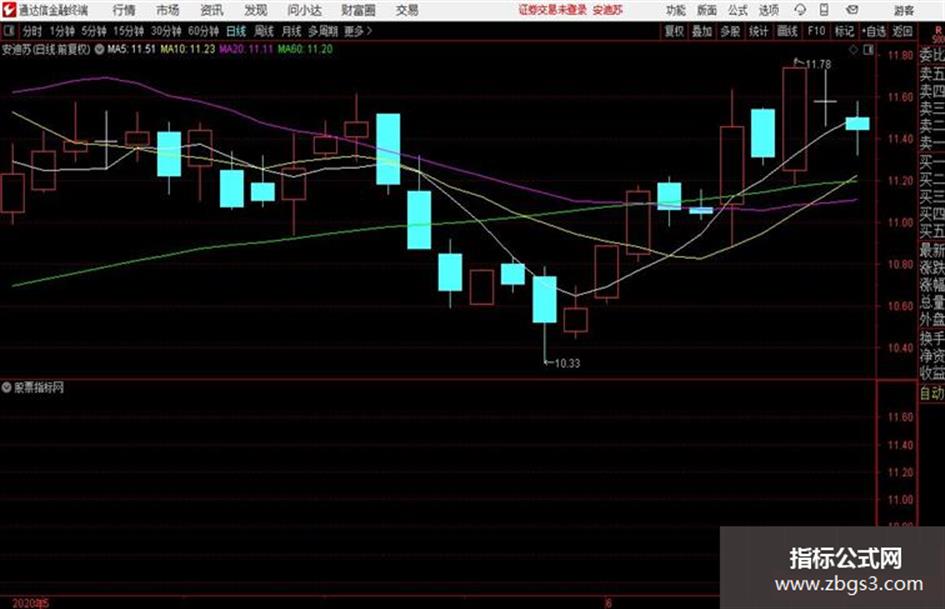945x609 pixels.
Task: Select the 月线 monthly chart tab
Action: point(291,31)
